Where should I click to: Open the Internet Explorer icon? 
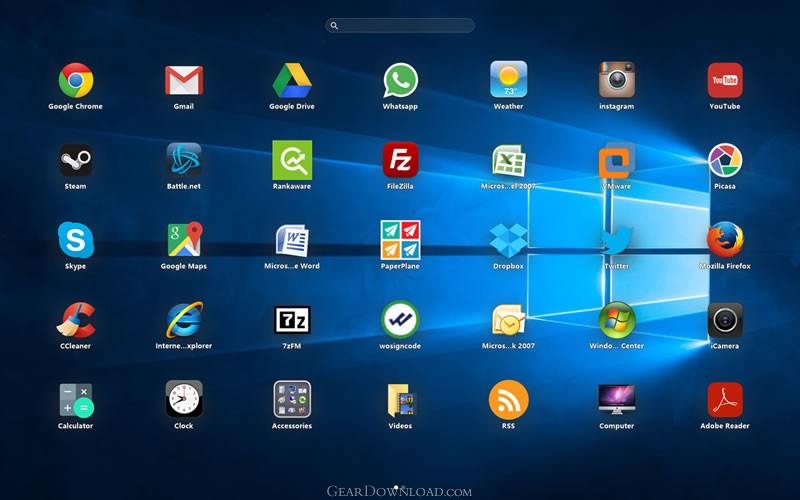(x=184, y=319)
